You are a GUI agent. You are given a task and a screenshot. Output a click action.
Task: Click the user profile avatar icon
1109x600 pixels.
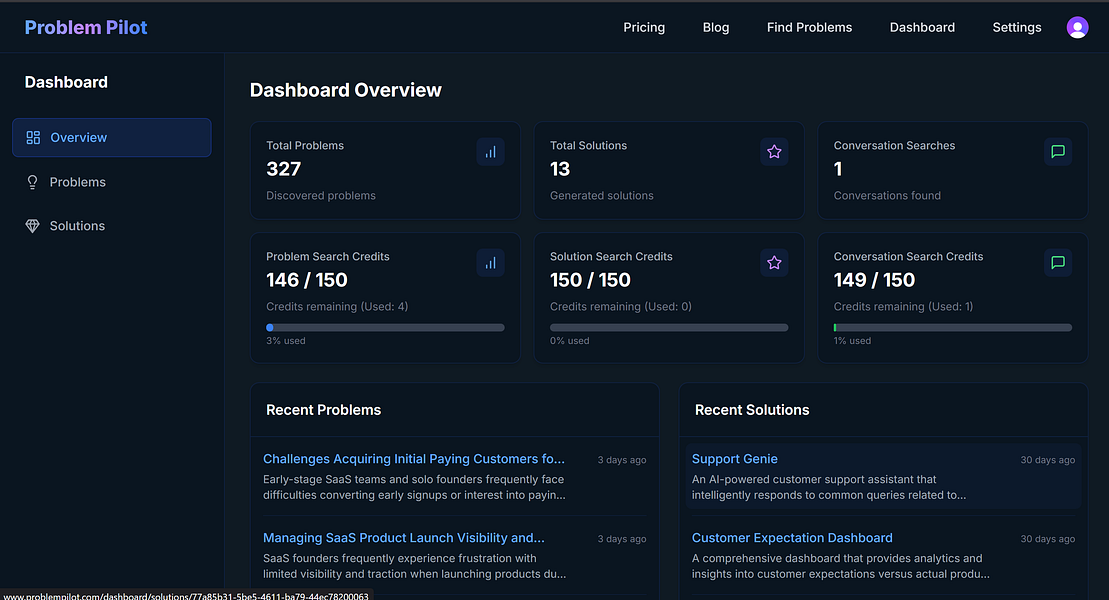[1077, 28]
